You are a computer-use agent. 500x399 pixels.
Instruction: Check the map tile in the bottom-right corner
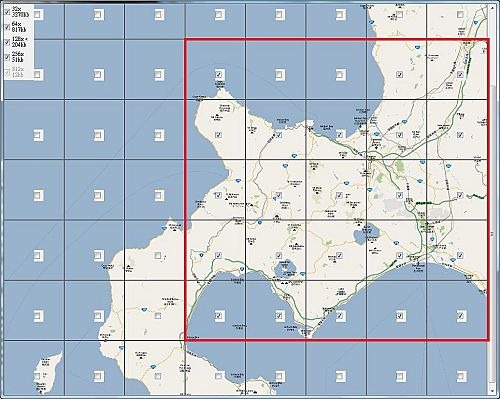pyautogui.click(x=460, y=376)
